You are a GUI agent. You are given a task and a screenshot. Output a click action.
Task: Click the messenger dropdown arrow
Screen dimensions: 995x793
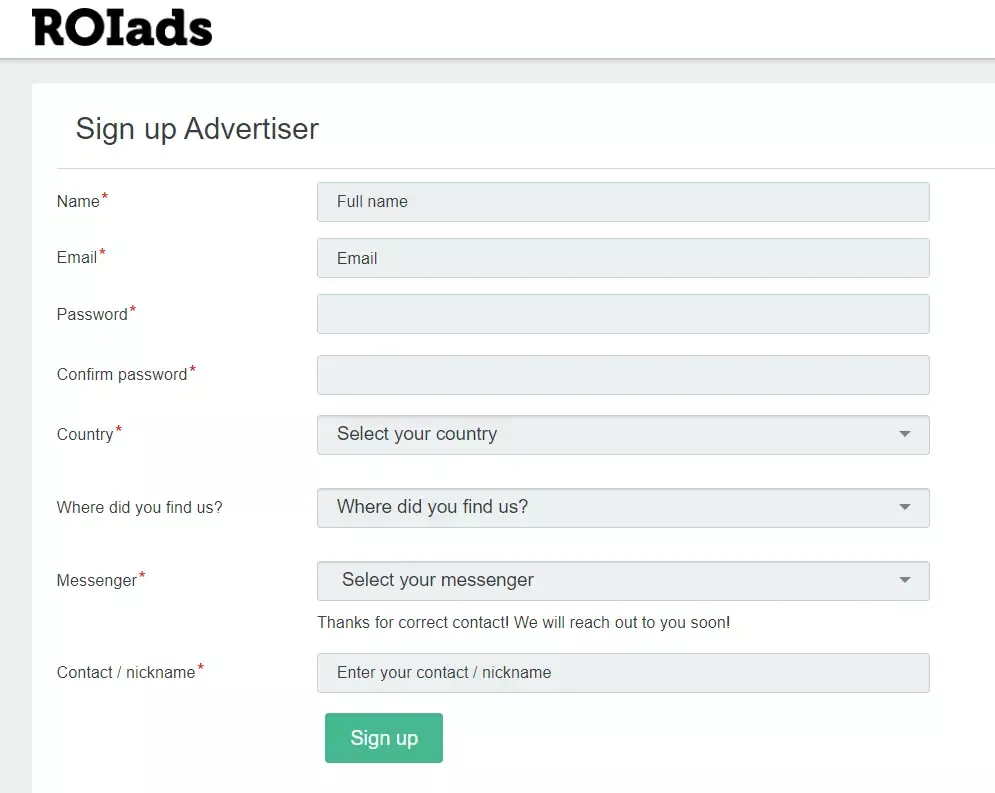click(904, 581)
